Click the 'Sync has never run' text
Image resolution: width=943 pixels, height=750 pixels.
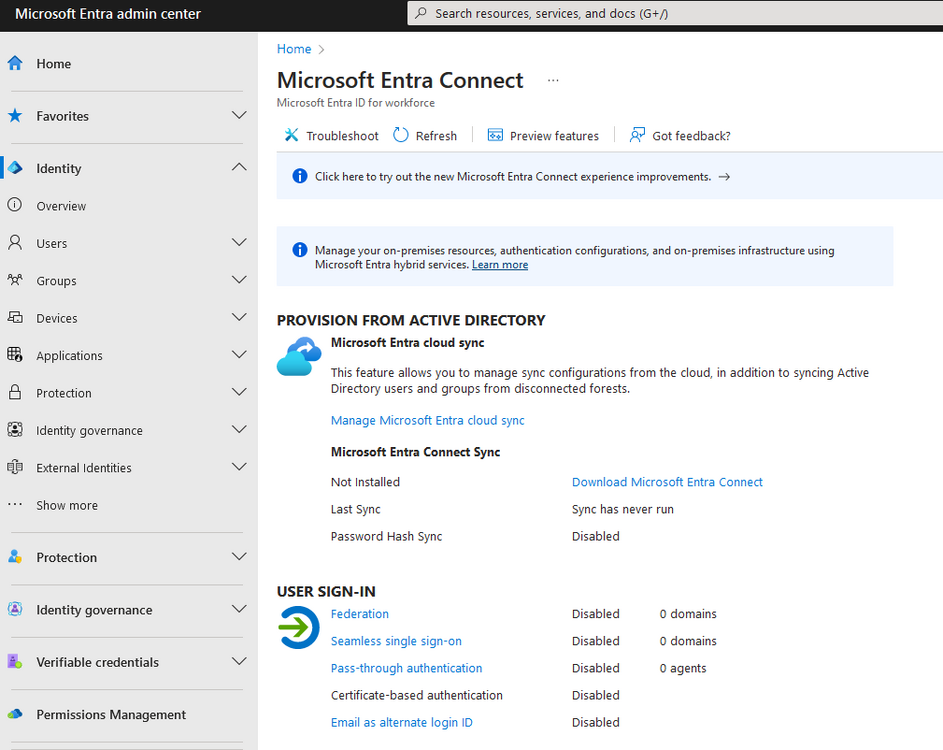pyautogui.click(x=622, y=509)
